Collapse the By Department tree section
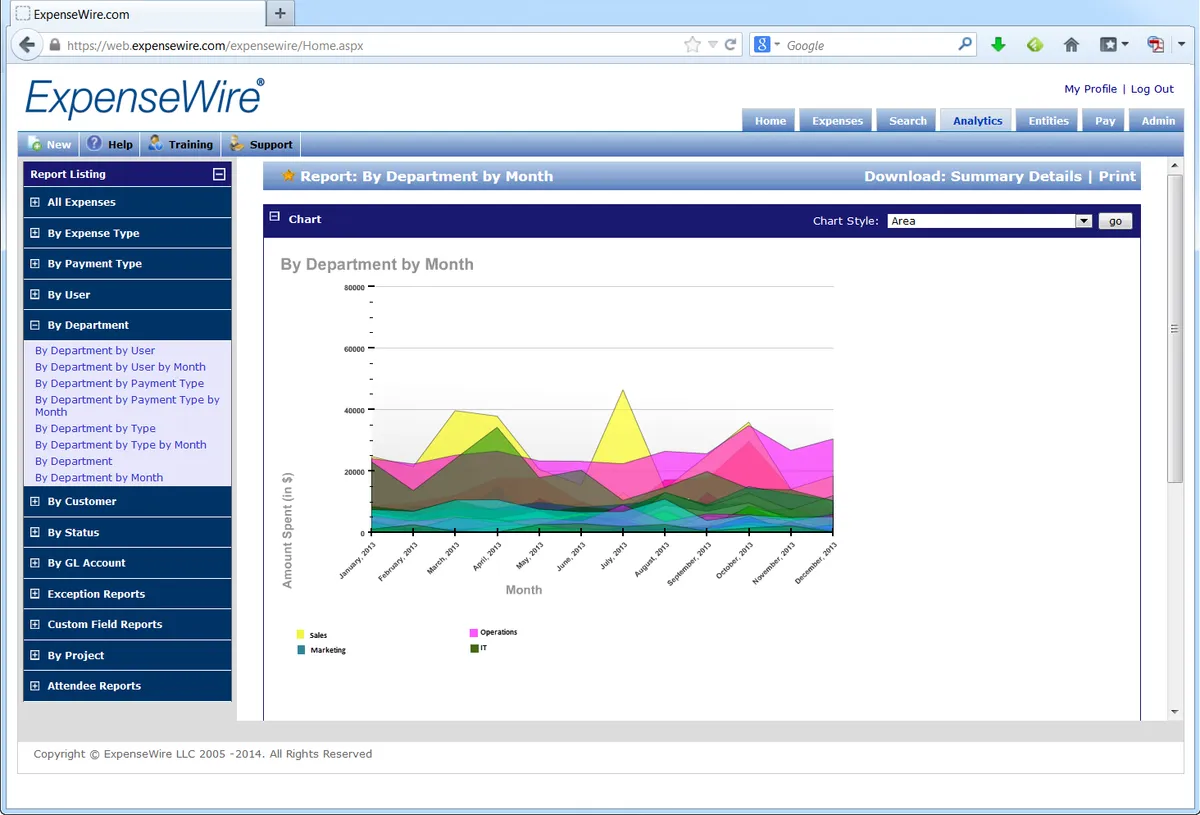This screenshot has width=1200, height=815. pos(35,325)
